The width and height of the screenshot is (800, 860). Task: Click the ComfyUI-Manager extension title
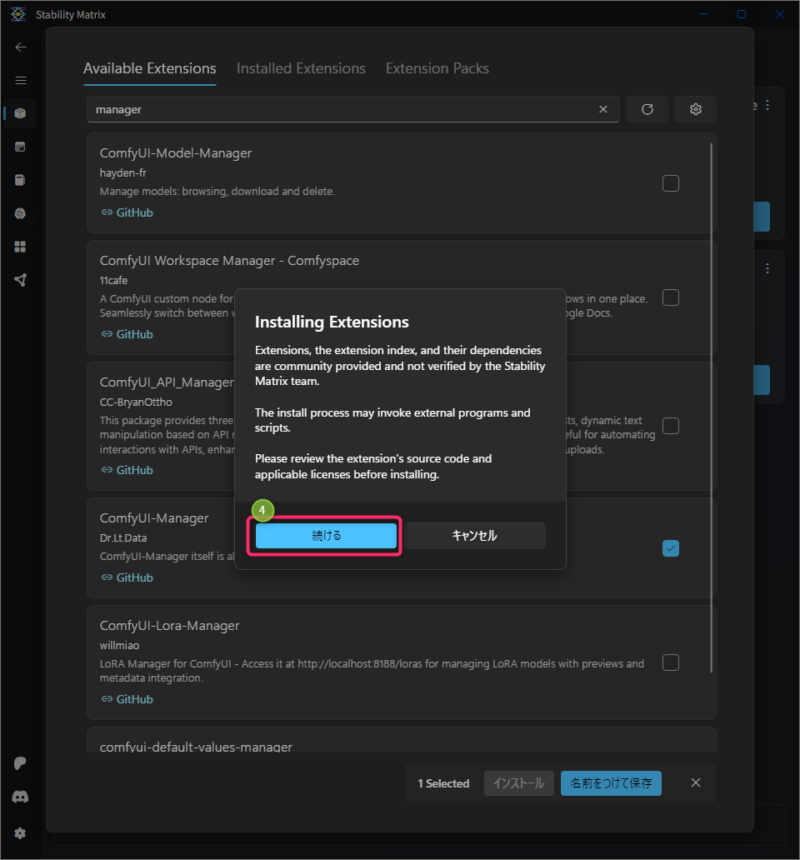154,518
